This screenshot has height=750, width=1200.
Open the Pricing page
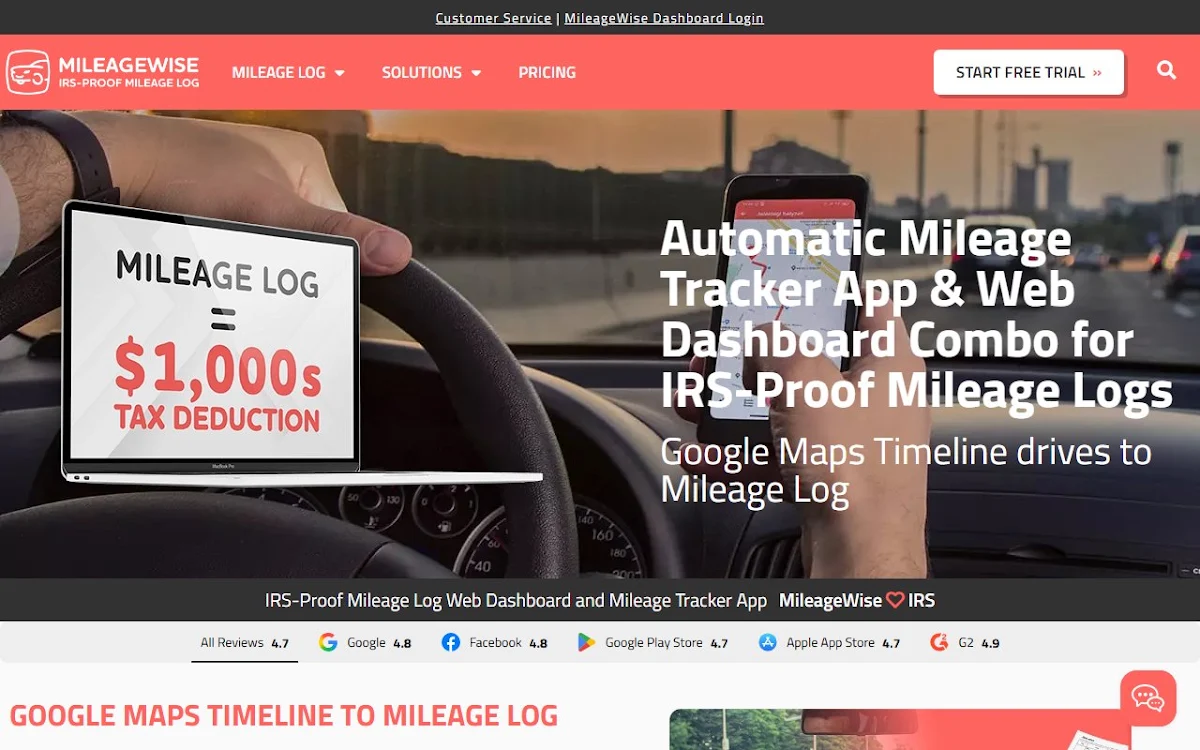547,73
